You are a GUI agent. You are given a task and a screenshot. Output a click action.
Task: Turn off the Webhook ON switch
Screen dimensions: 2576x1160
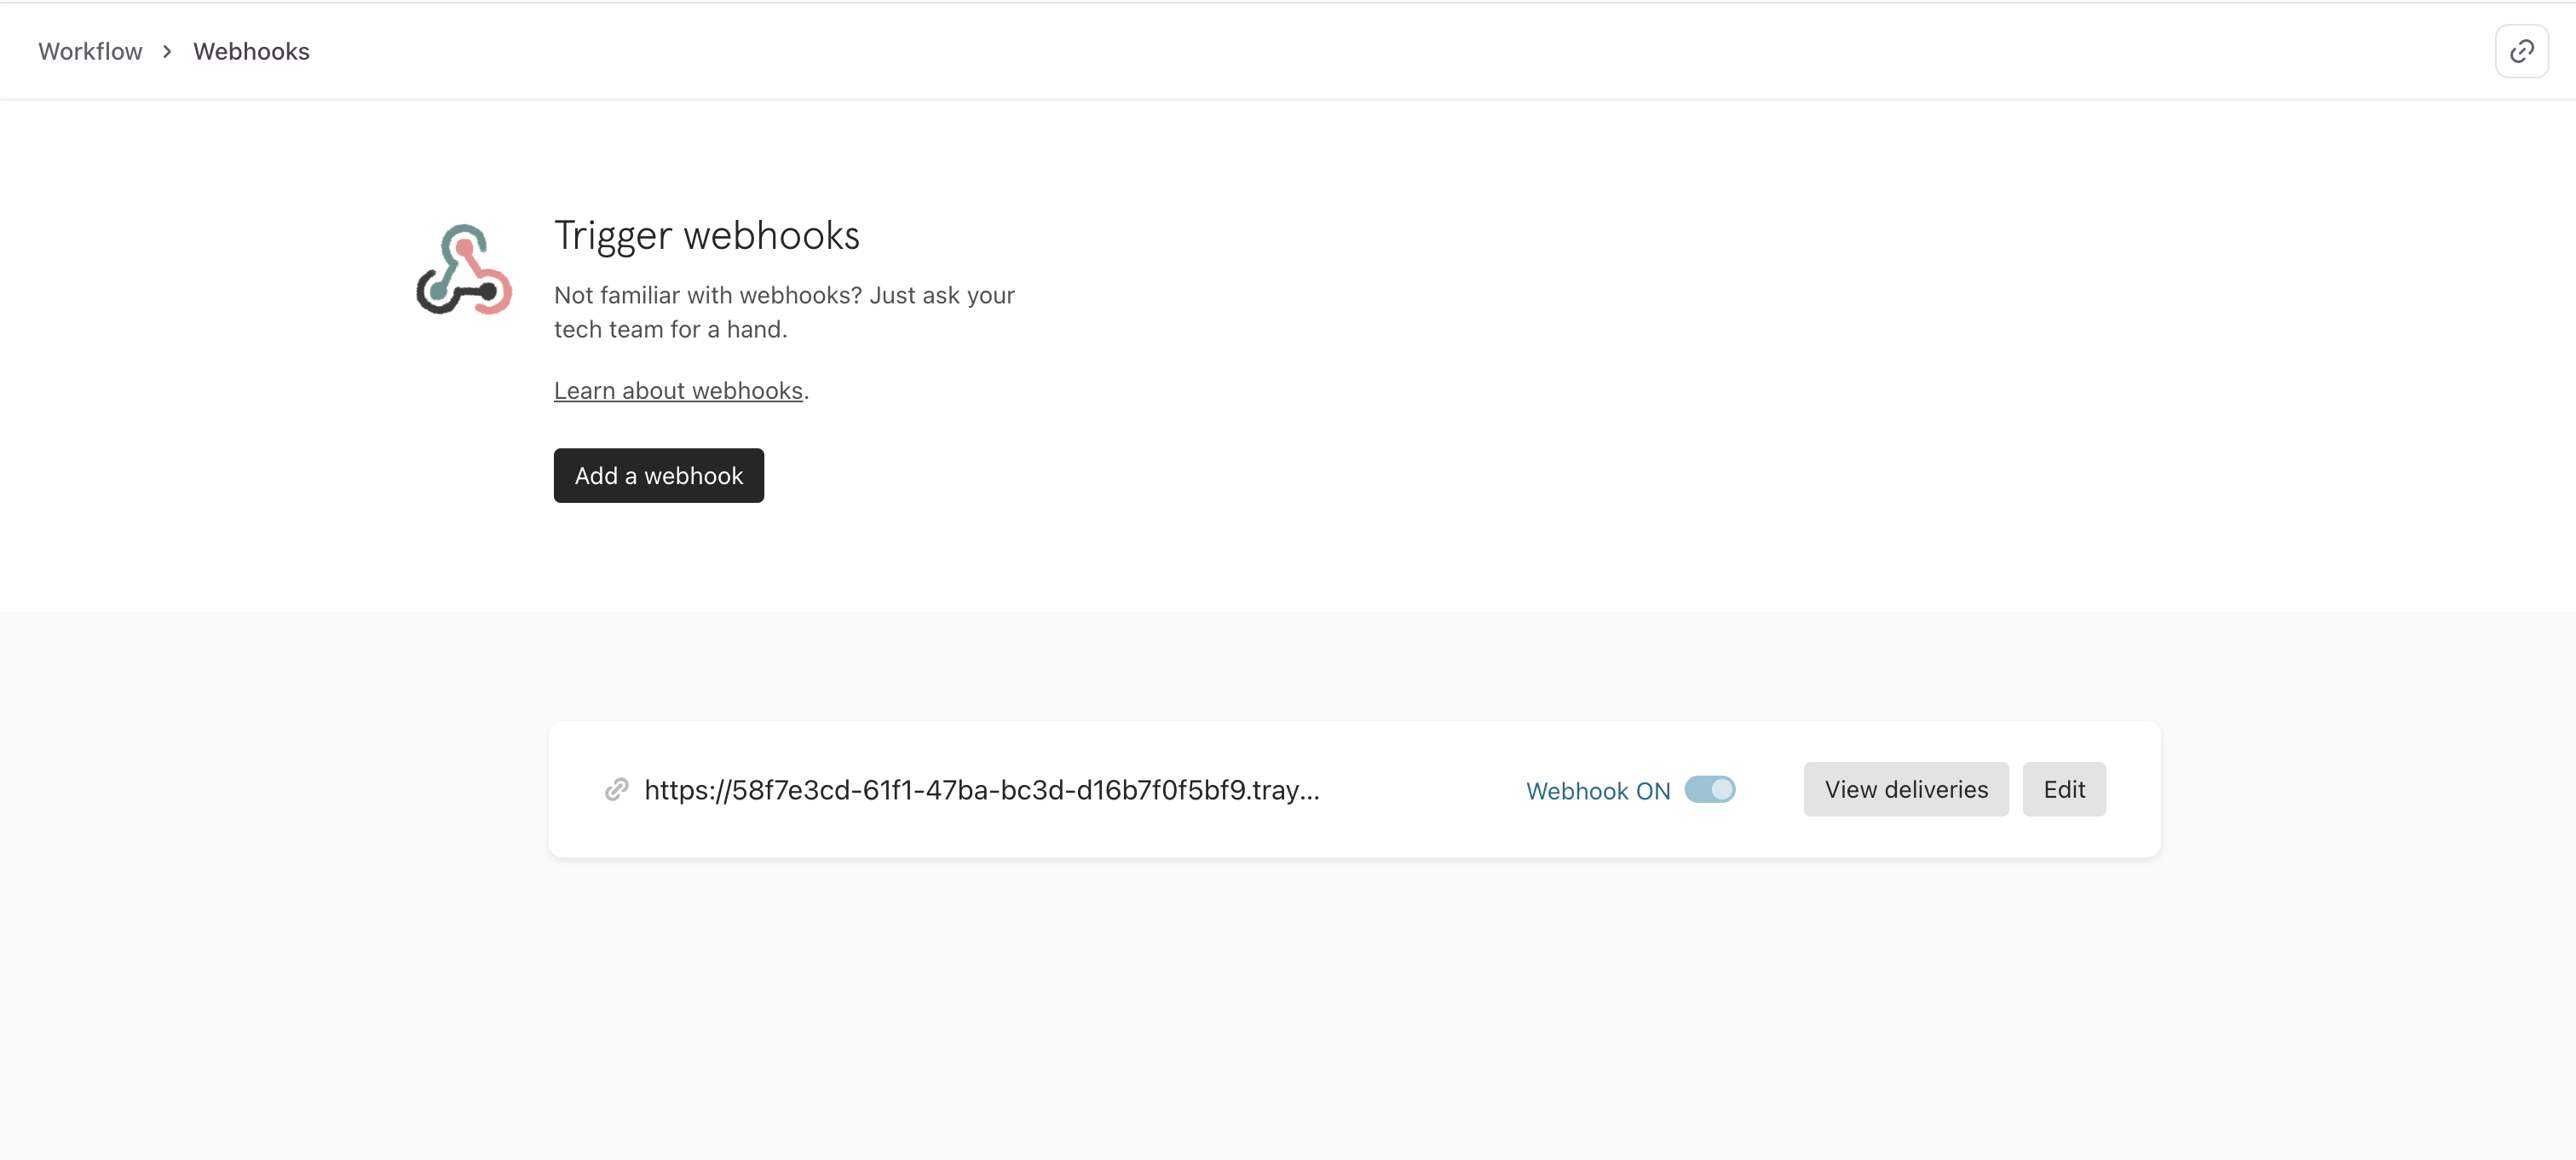tap(1709, 790)
